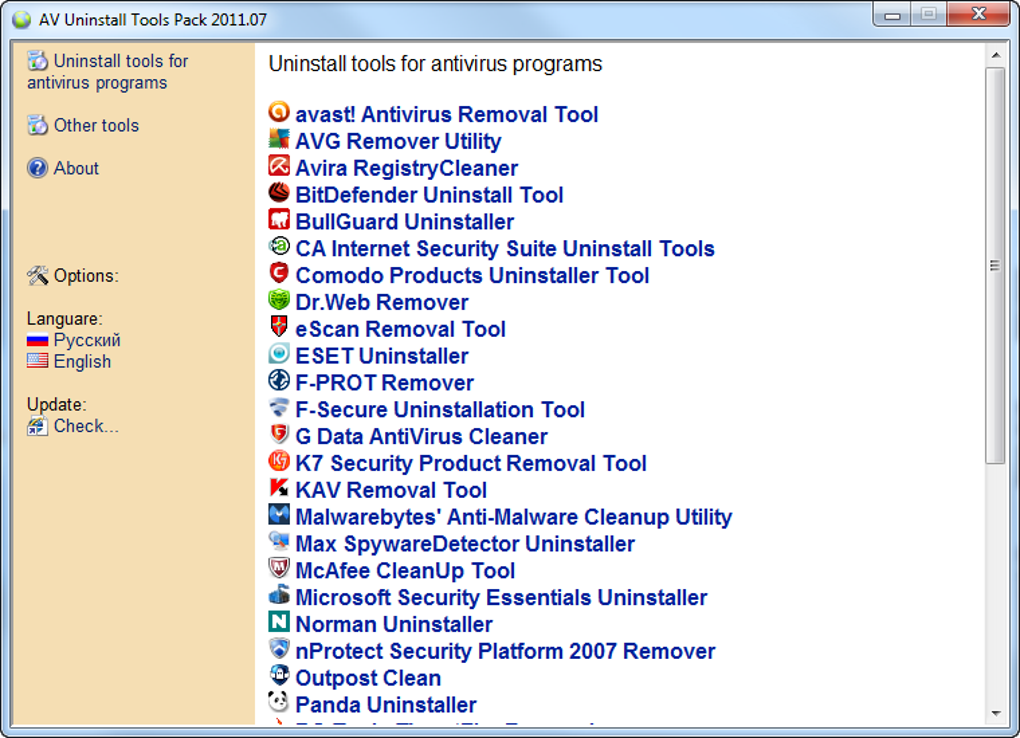Click the Other tools sidebar icon
This screenshot has width=1020, height=738.
(x=38, y=125)
